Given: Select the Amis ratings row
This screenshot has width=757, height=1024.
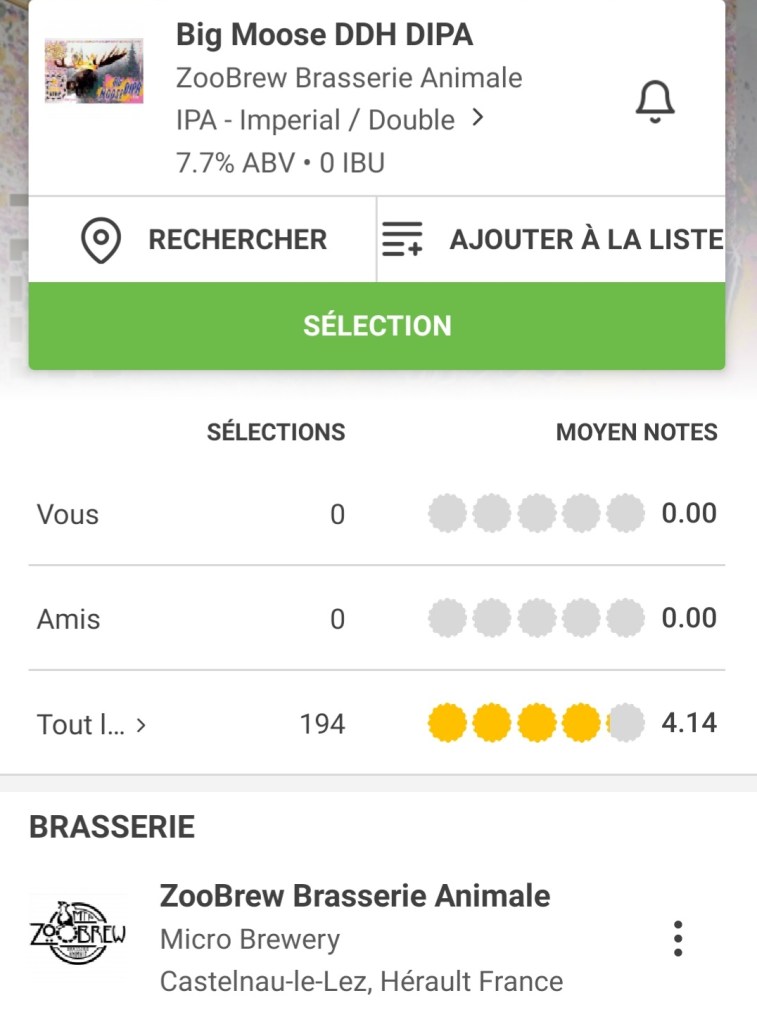Looking at the screenshot, I should [68, 619].
